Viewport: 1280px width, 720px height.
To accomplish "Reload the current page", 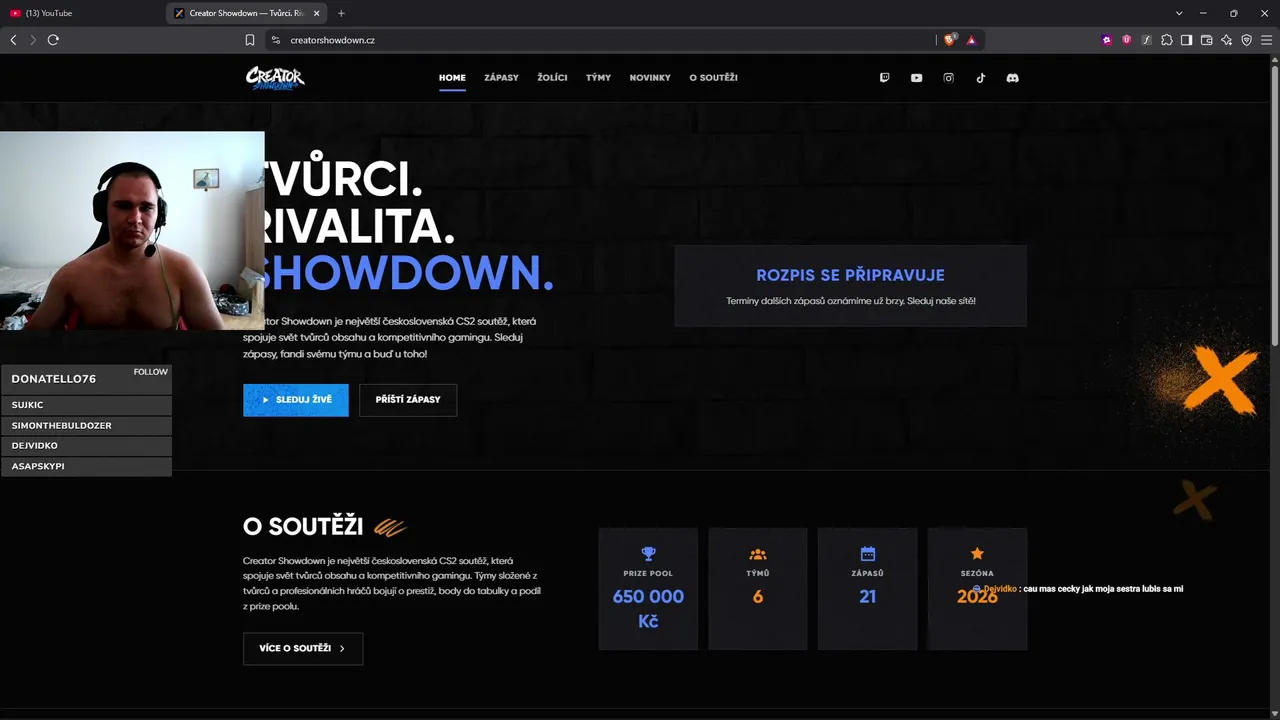I will point(53,40).
